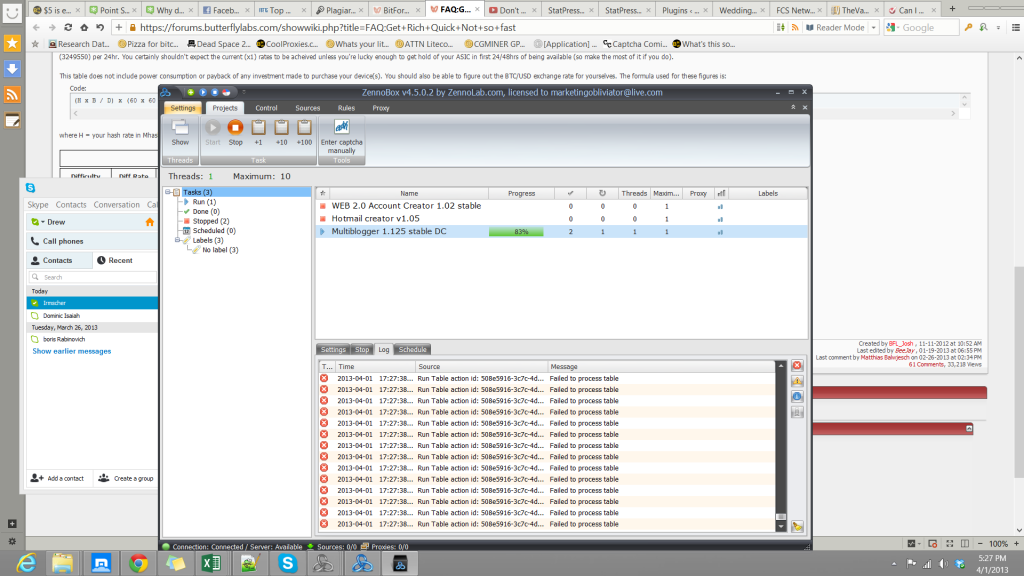
Task: Click Add a contact in Skype
Action: pyautogui.click(x=57, y=478)
